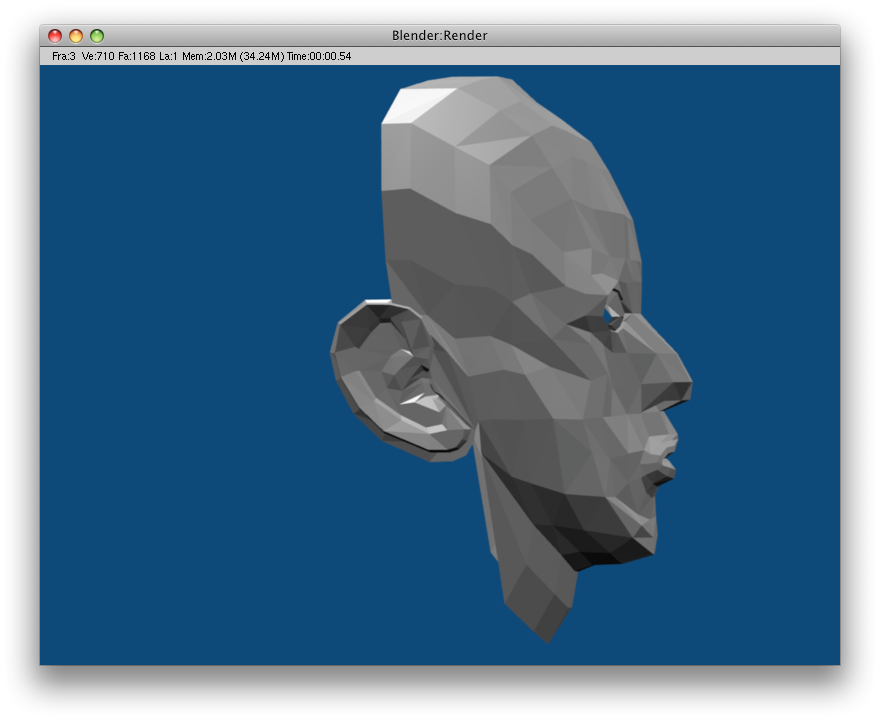The width and height of the screenshot is (880, 720).
Task: Click the Blender:Render window title
Action: pyautogui.click(x=439, y=36)
